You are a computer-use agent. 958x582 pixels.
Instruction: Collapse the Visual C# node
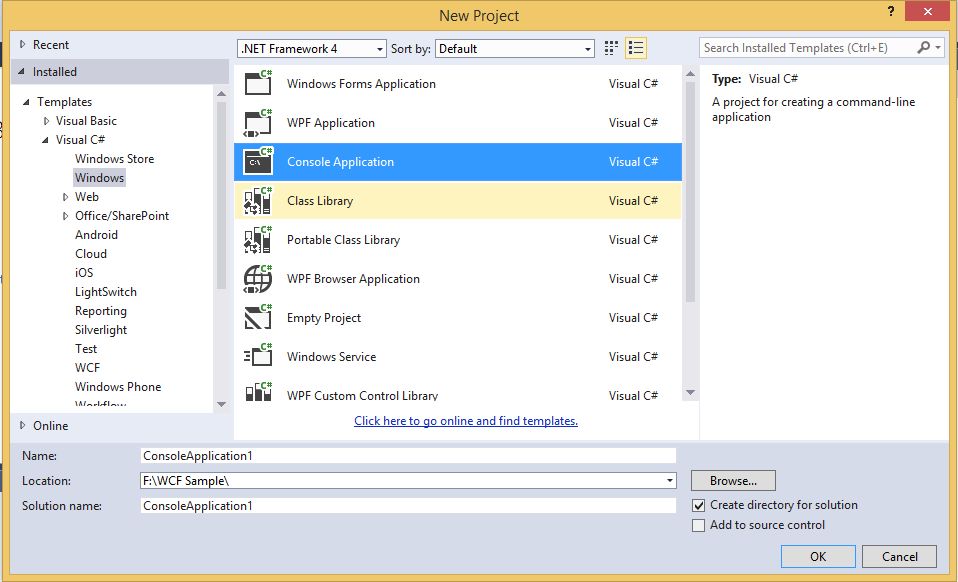(x=45, y=140)
